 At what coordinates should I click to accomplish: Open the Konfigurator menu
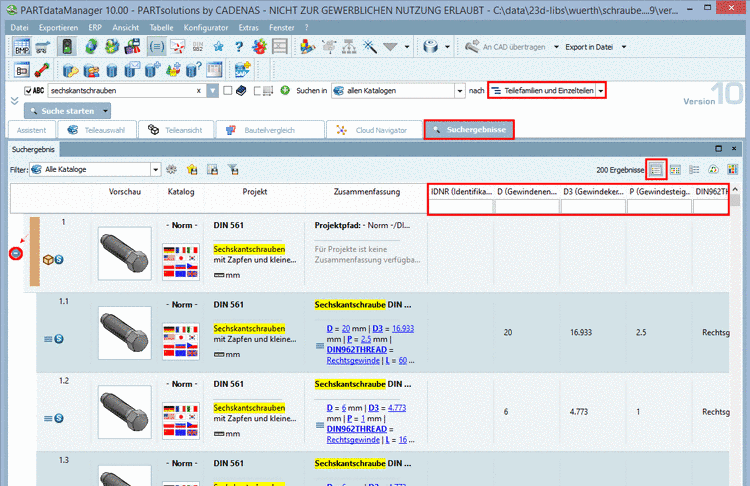[x=206, y=28]
